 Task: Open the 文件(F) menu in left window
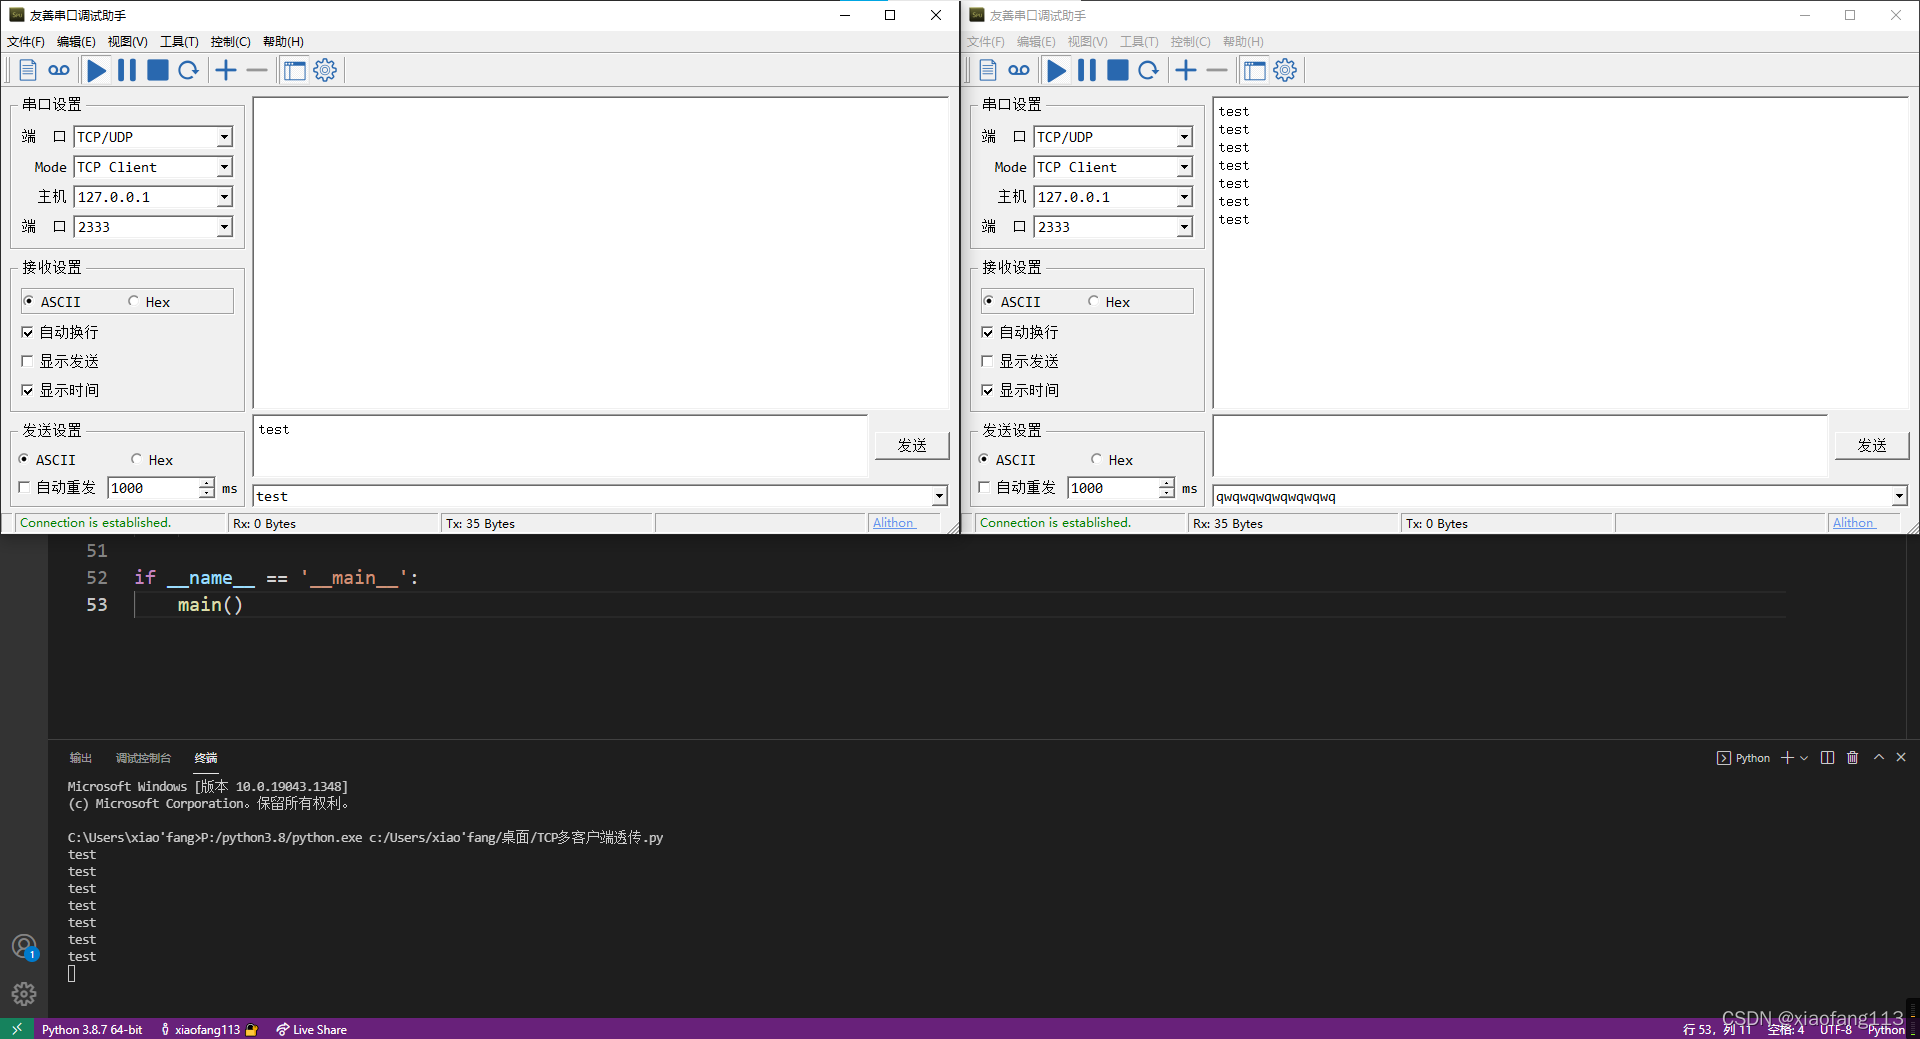coord(26,42)
